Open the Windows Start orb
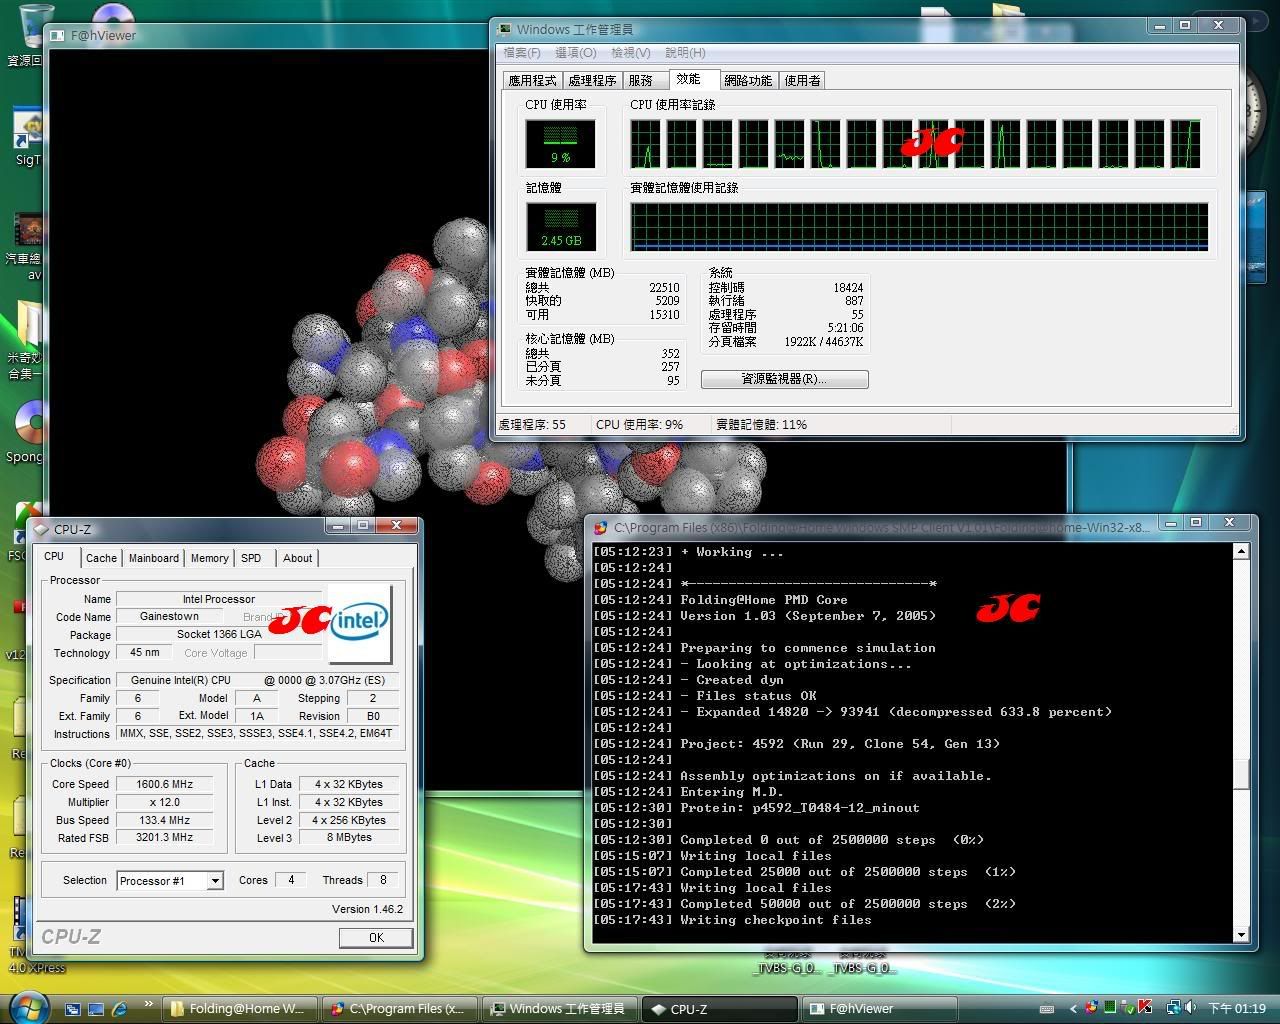This screenshot has width=1280, height=1024. 27,1007
